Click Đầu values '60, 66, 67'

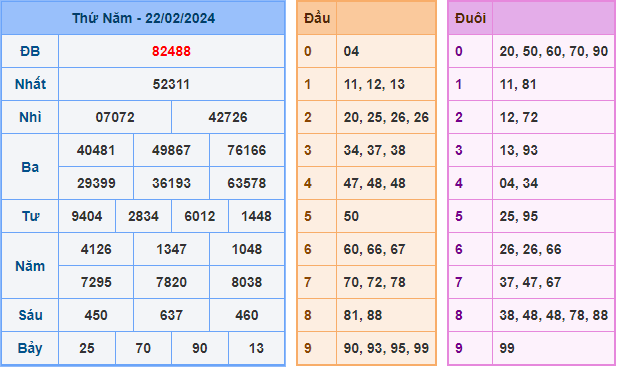[x=374, y=249]
